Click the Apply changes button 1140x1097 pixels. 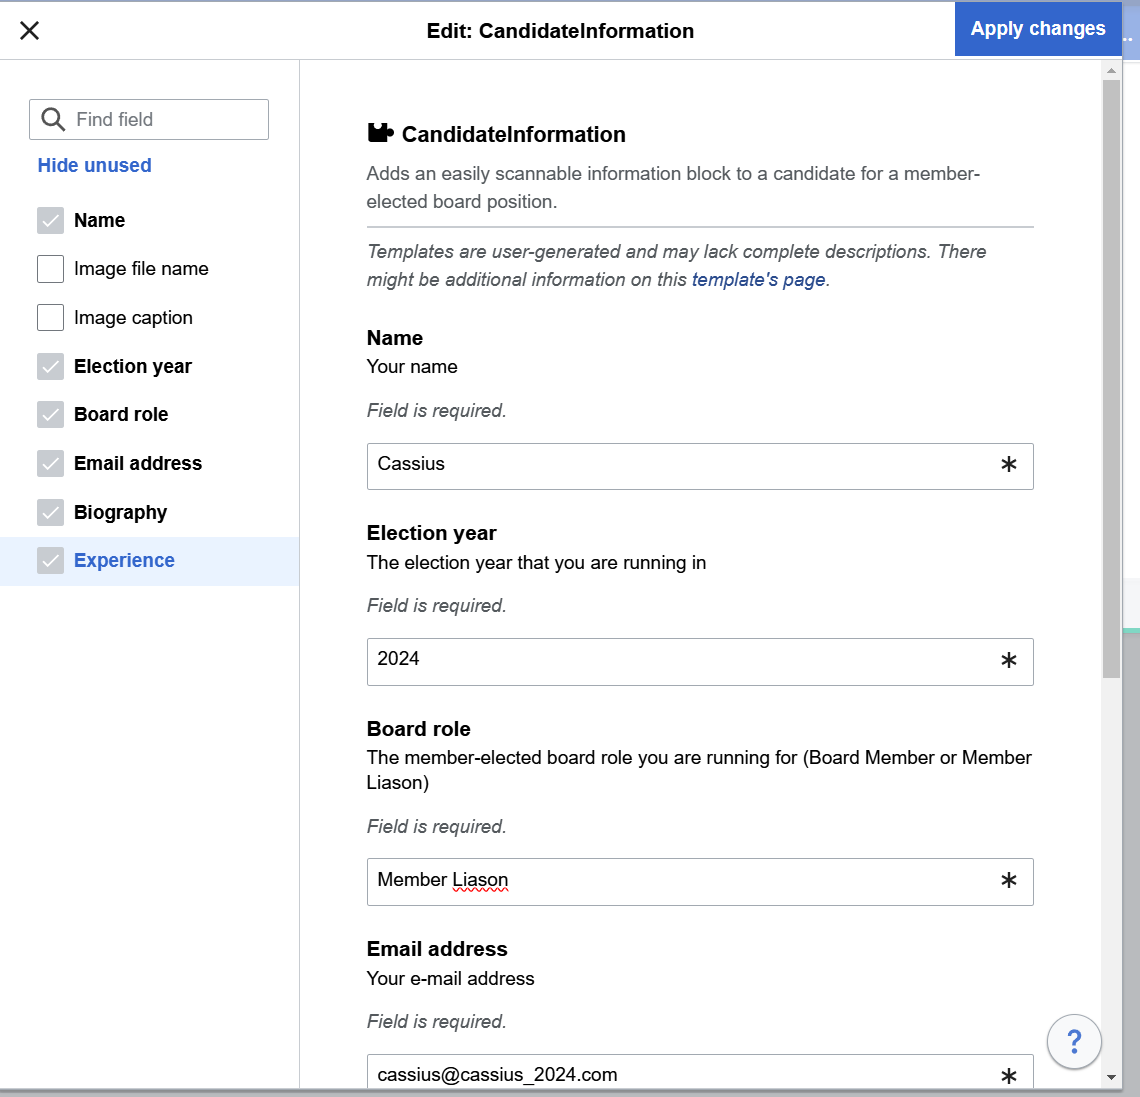[x=1037, y=29]
